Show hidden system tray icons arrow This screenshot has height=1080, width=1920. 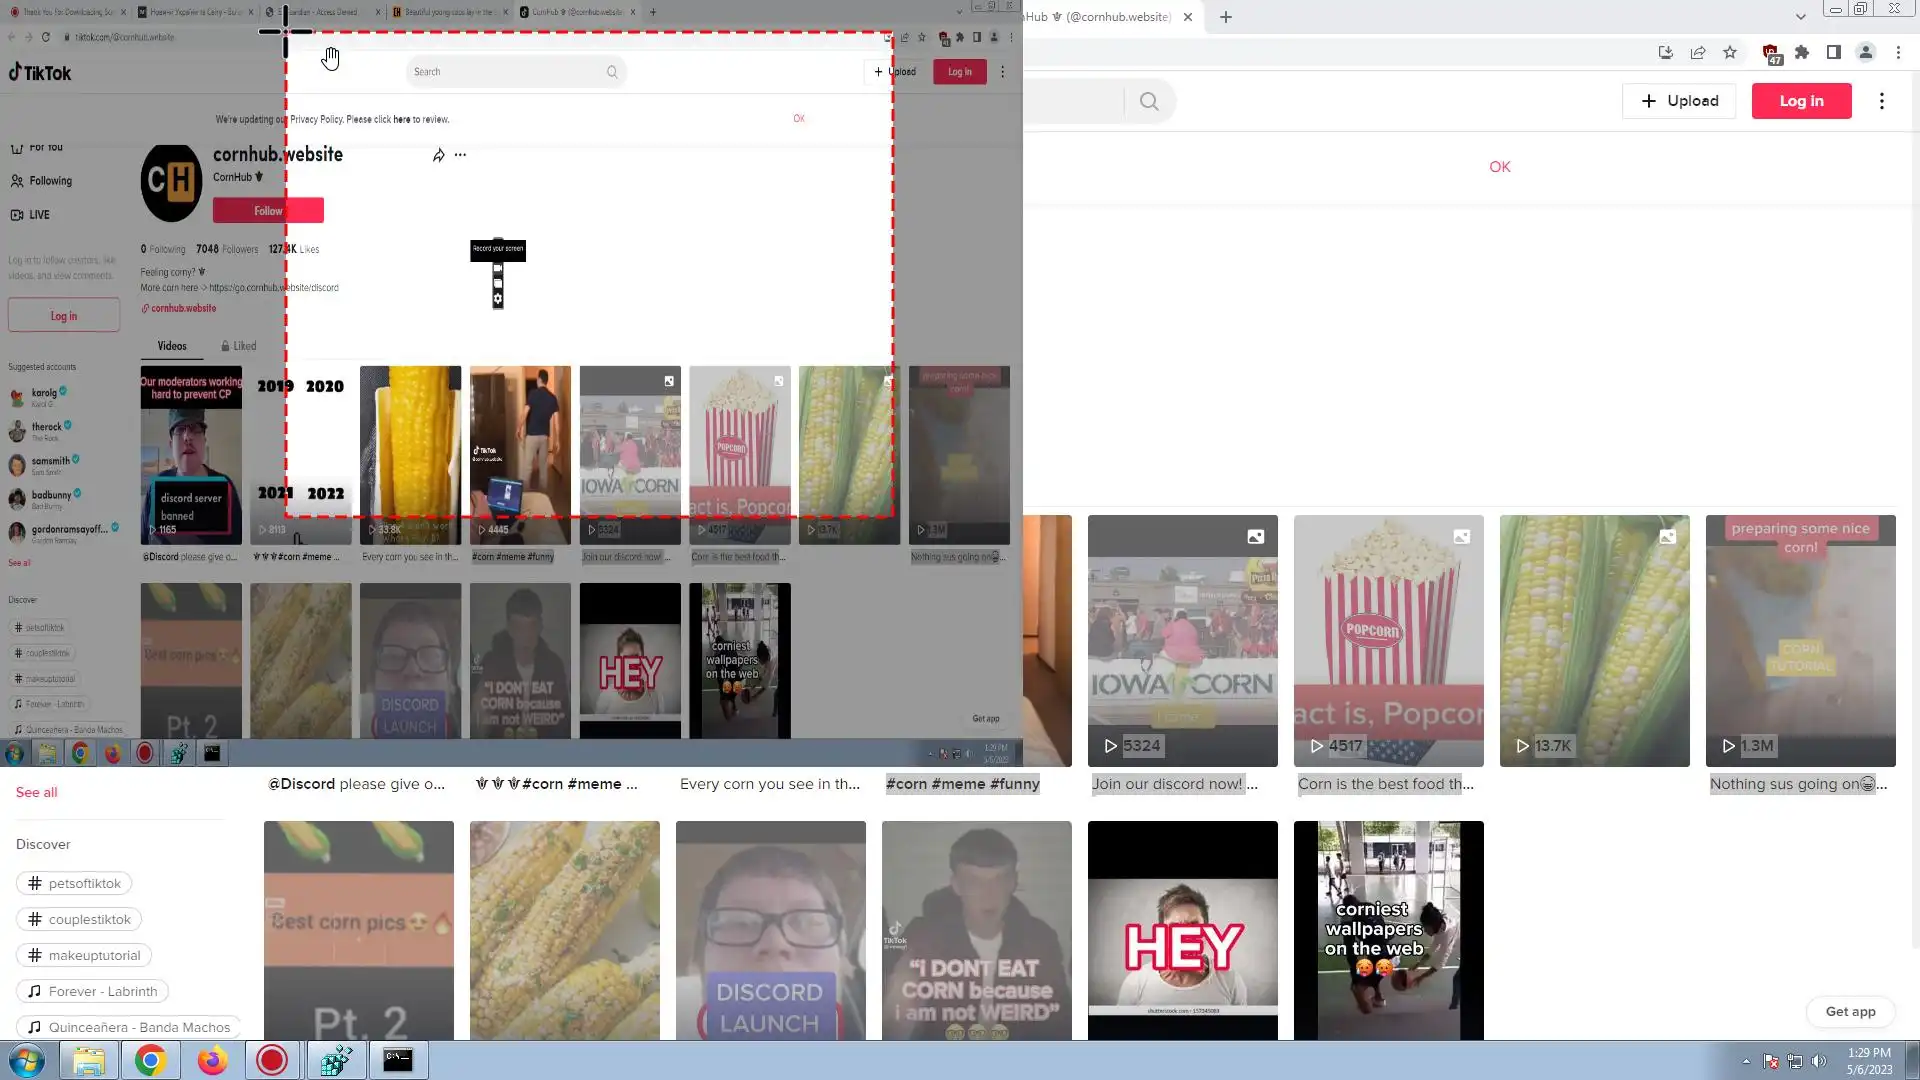click(1746, 1061)
